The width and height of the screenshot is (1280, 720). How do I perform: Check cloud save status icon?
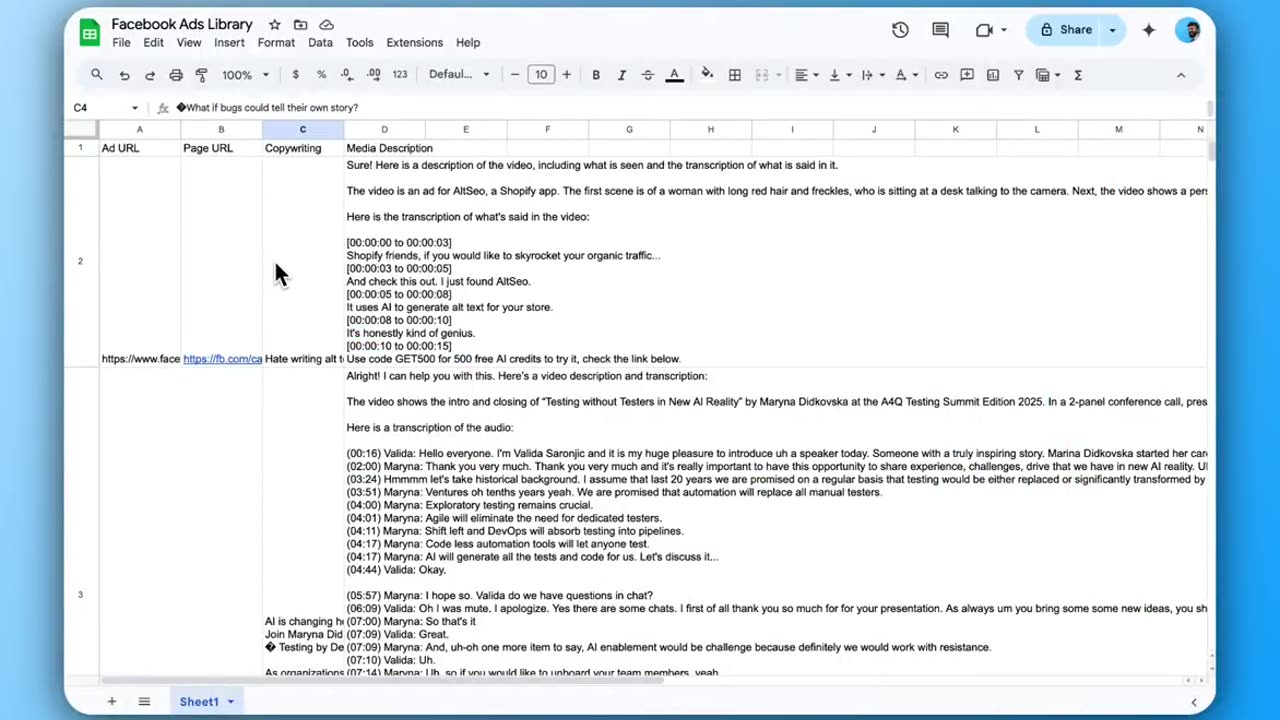[x=326, y=24]
